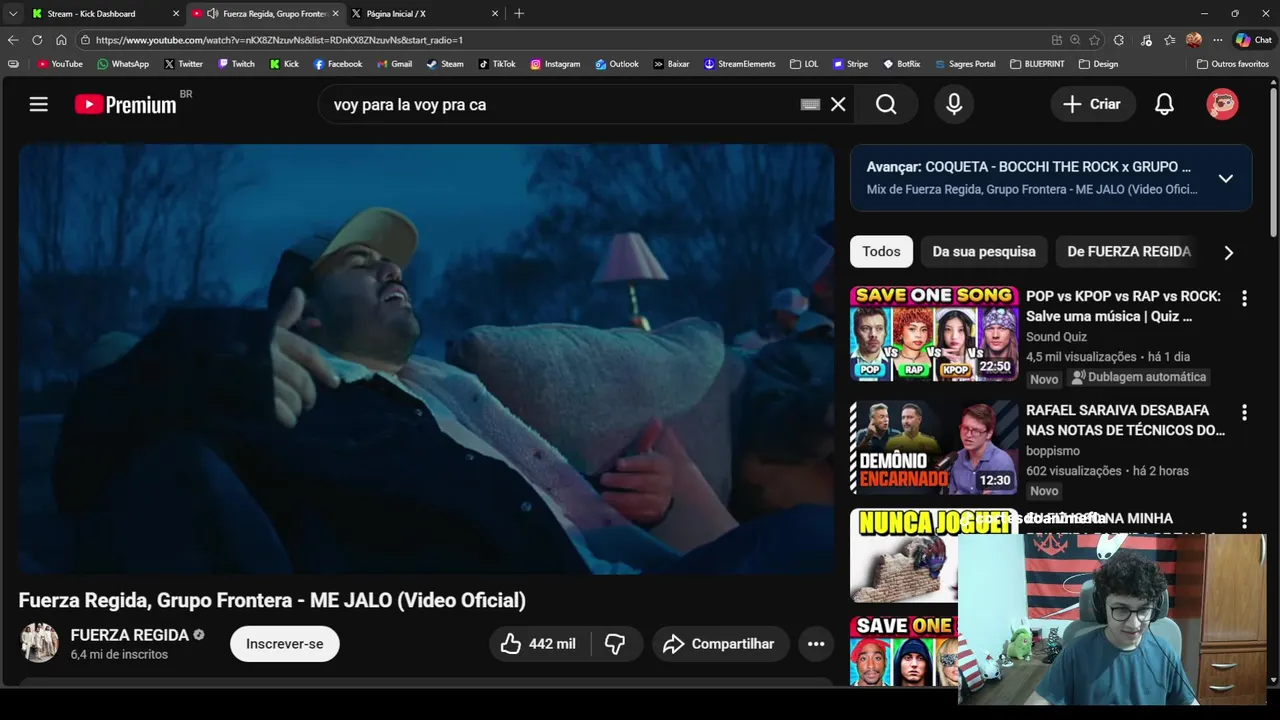Open the tab search dropdown
The width and height of the screenshot is (1280, 720).
(12, 13)
